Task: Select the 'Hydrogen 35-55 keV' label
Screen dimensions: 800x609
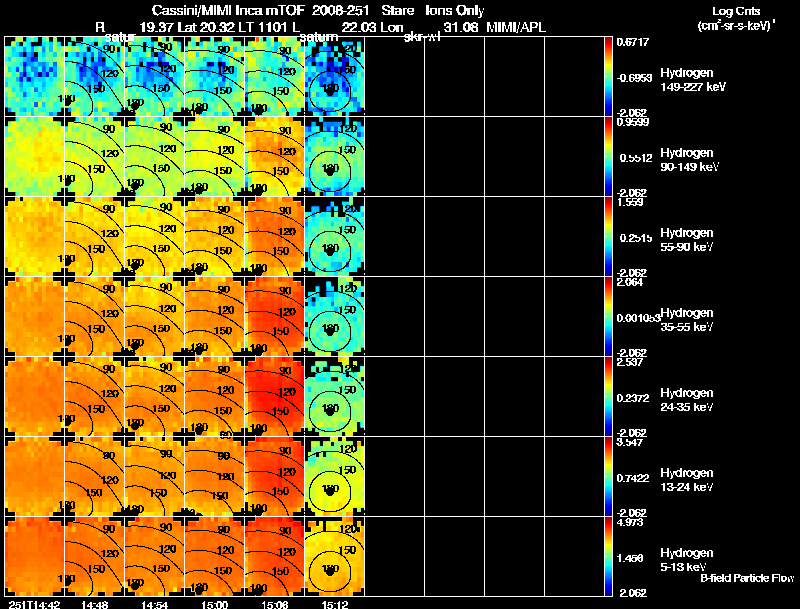Action: point(687,320)
